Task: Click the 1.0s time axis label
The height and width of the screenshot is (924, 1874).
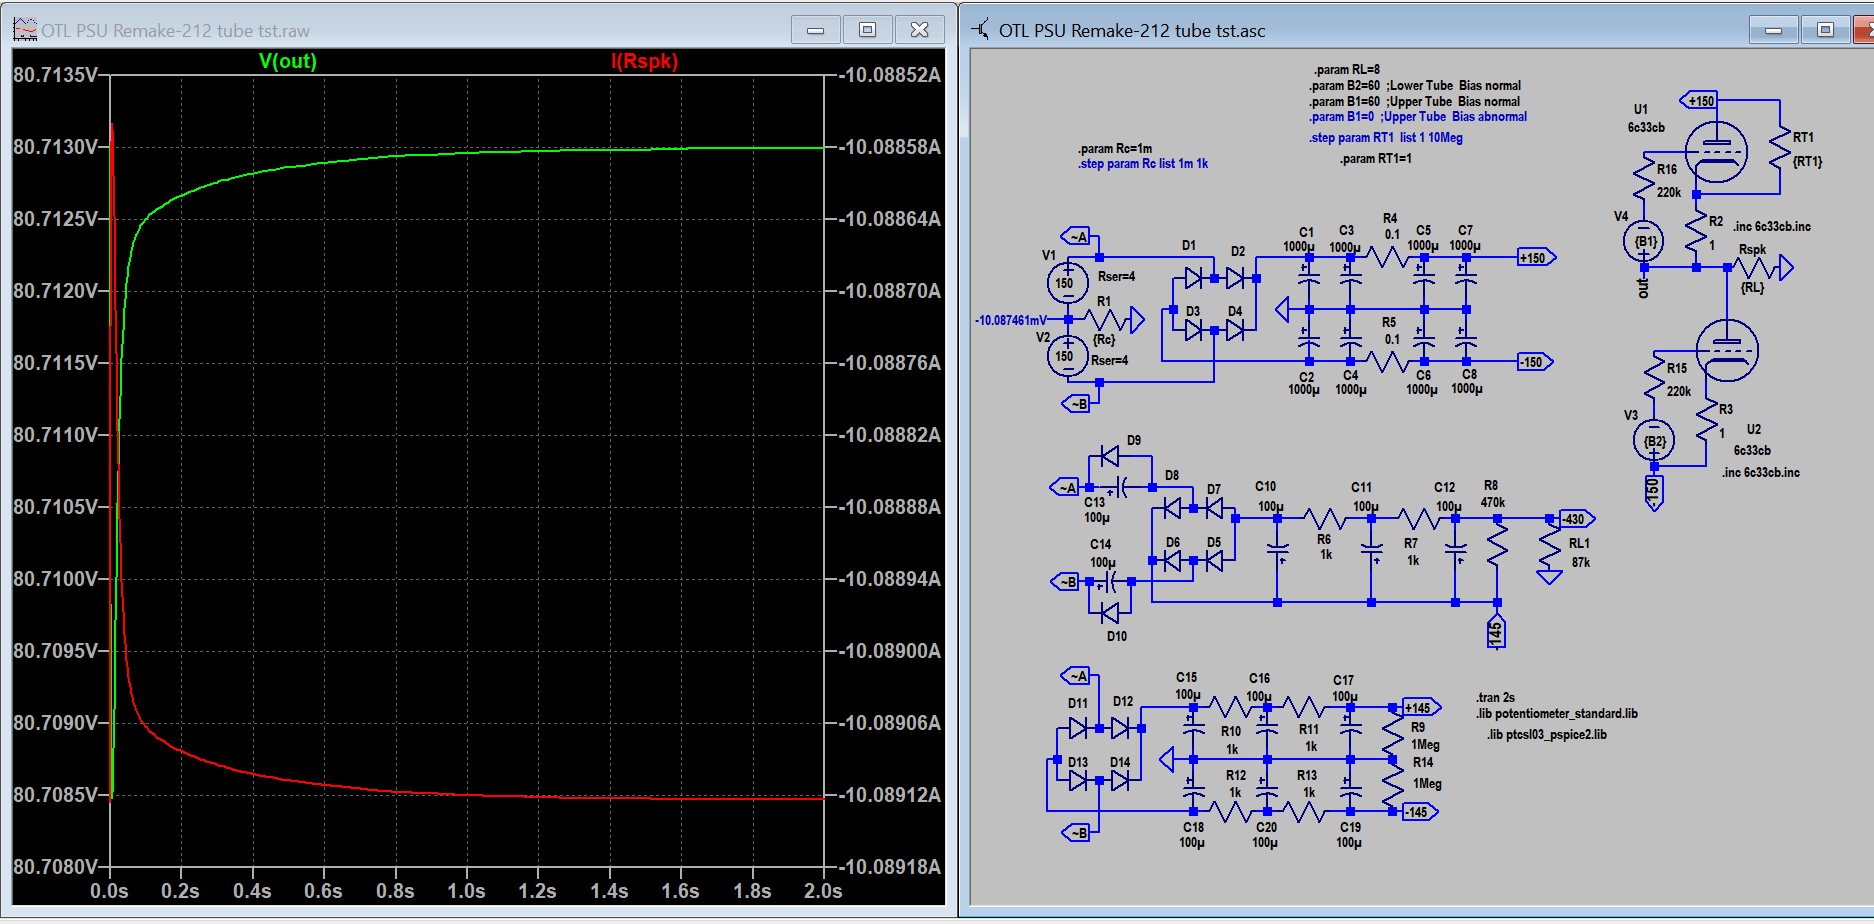Action: point(466,891)
